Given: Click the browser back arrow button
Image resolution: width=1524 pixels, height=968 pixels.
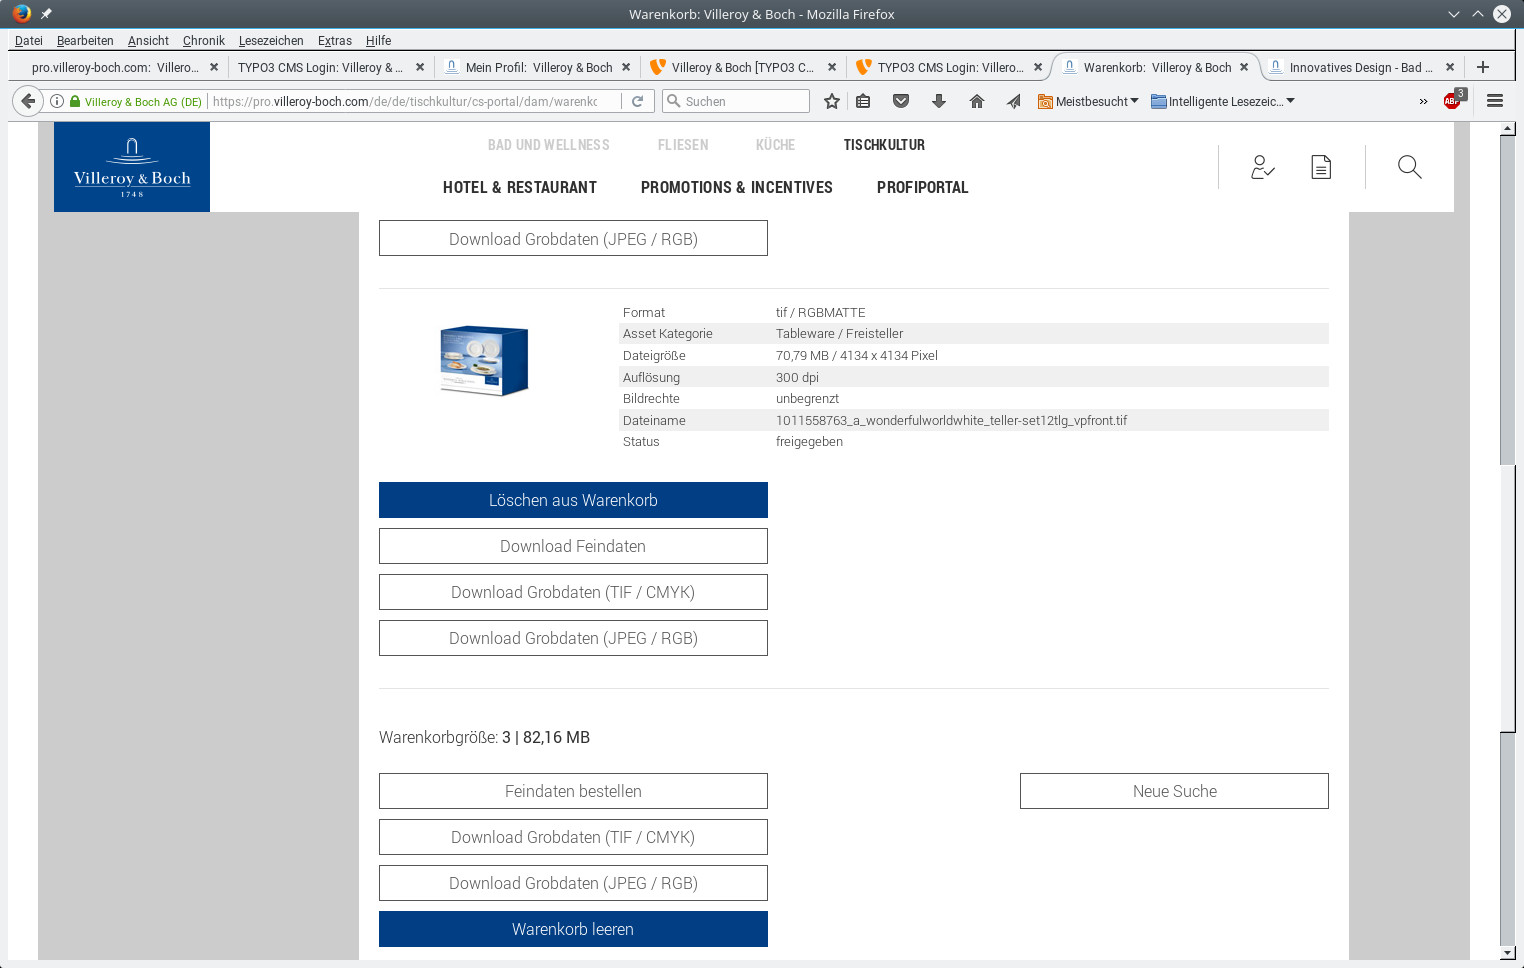Looking at the screenshot, I should [x=28, y=101].
